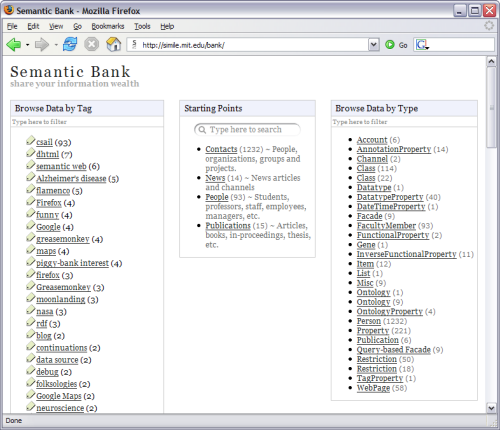This screenshot has height=430, width=500.
Task: Open the Tools menu
Action: 142,26
